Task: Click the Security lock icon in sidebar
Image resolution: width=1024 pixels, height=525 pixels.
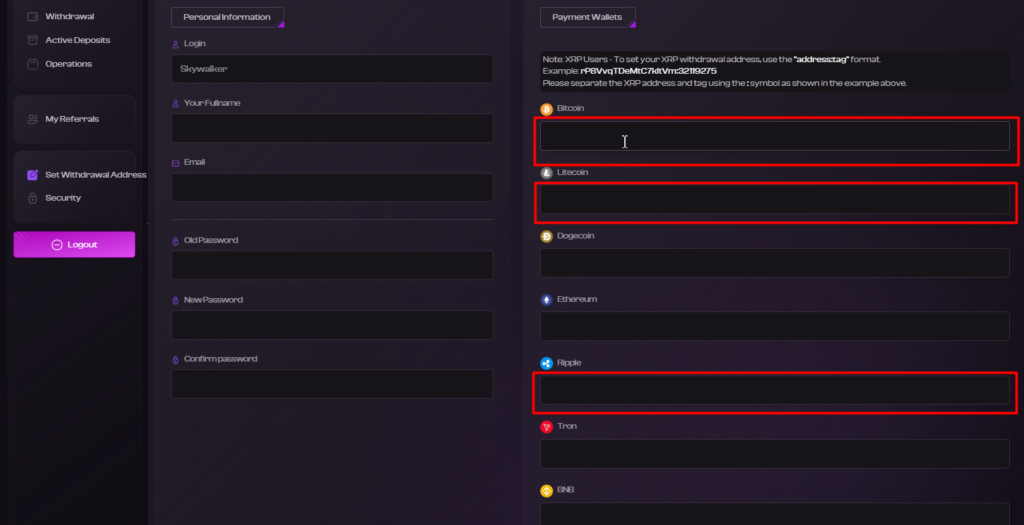Action: click(33, 198)
